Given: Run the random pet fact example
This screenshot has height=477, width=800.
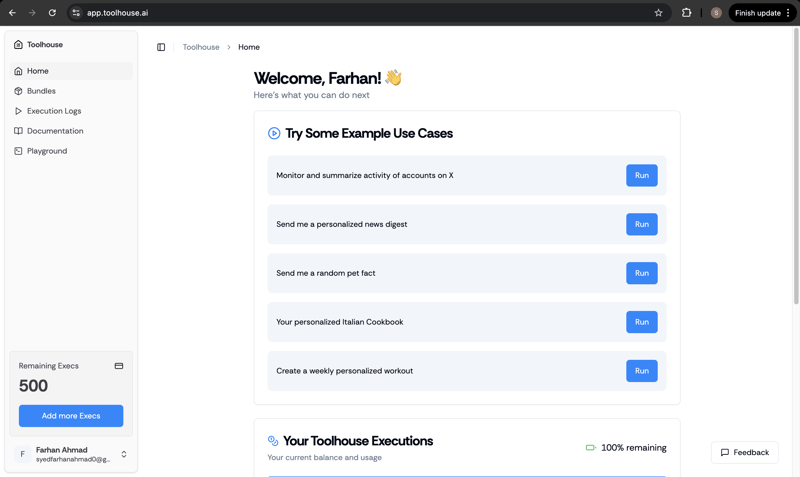Looking at the screenshot, I should [641, 273].
